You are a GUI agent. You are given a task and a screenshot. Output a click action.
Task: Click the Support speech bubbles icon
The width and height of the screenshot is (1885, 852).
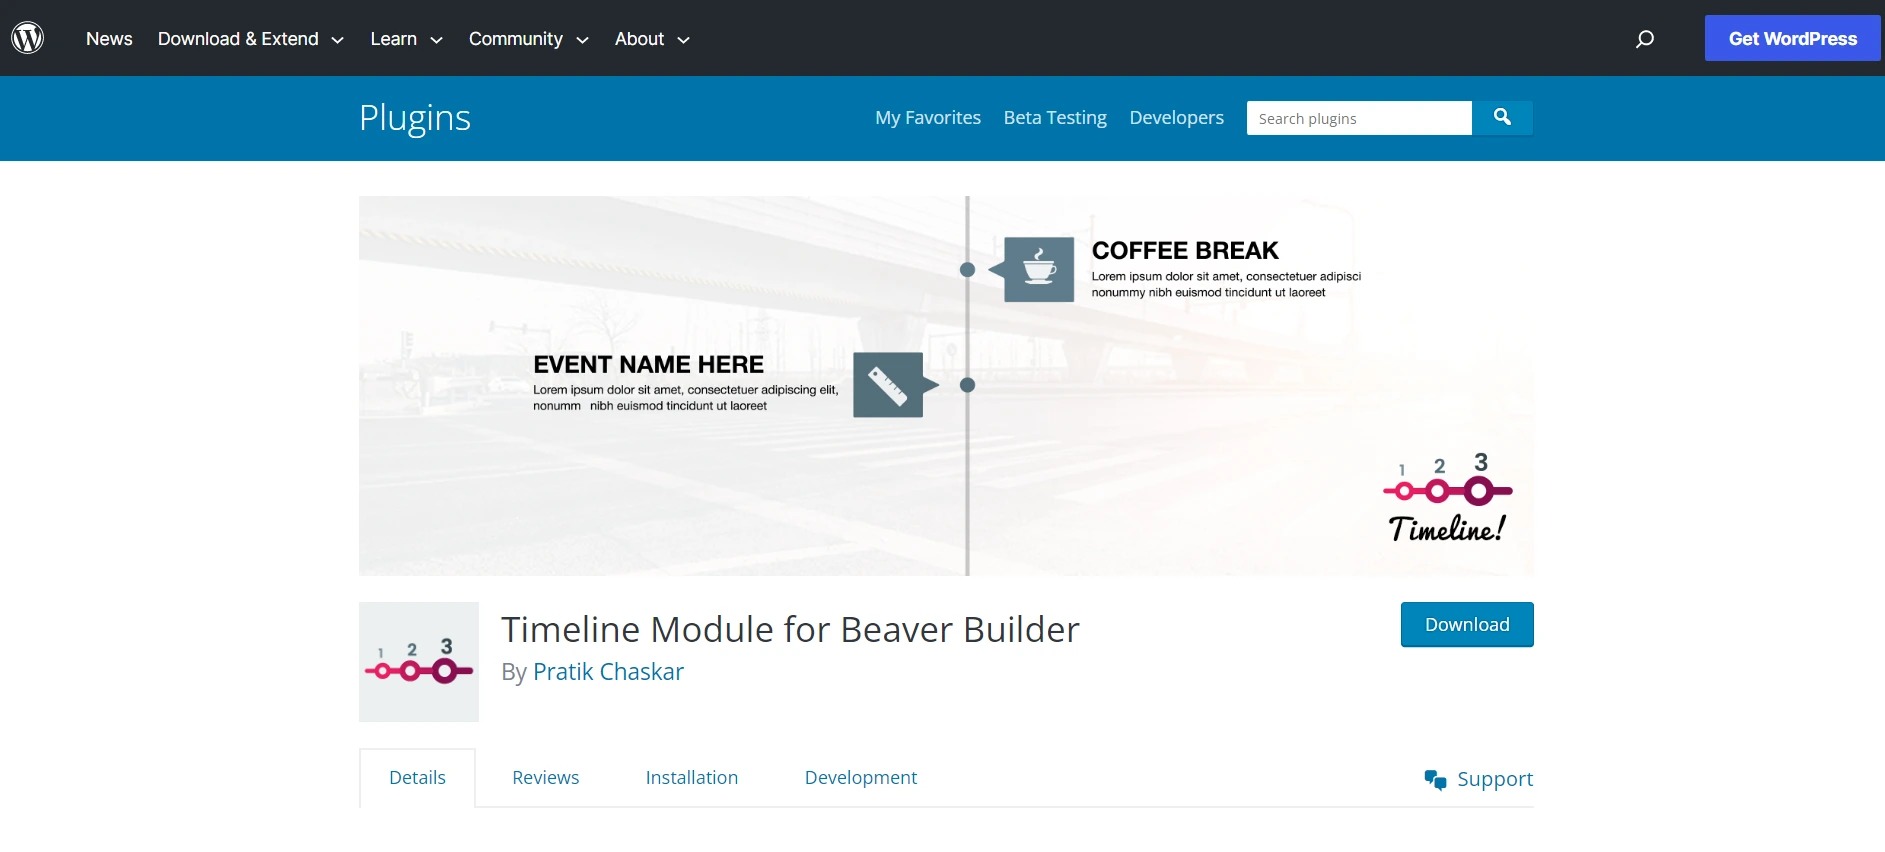[x=1435, y=780]
